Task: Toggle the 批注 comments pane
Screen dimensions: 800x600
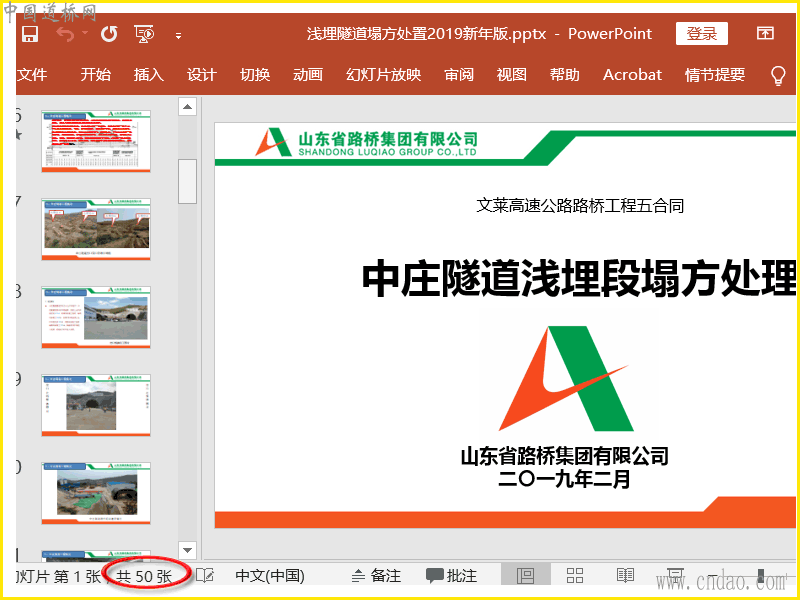Action: (x=452, y=576)
